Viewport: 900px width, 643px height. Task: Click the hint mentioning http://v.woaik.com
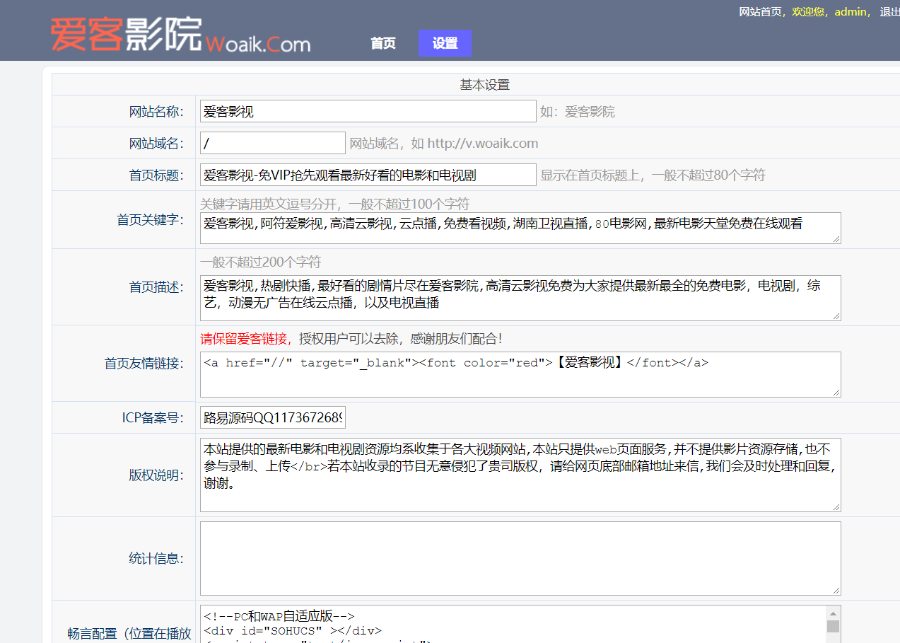444,144
